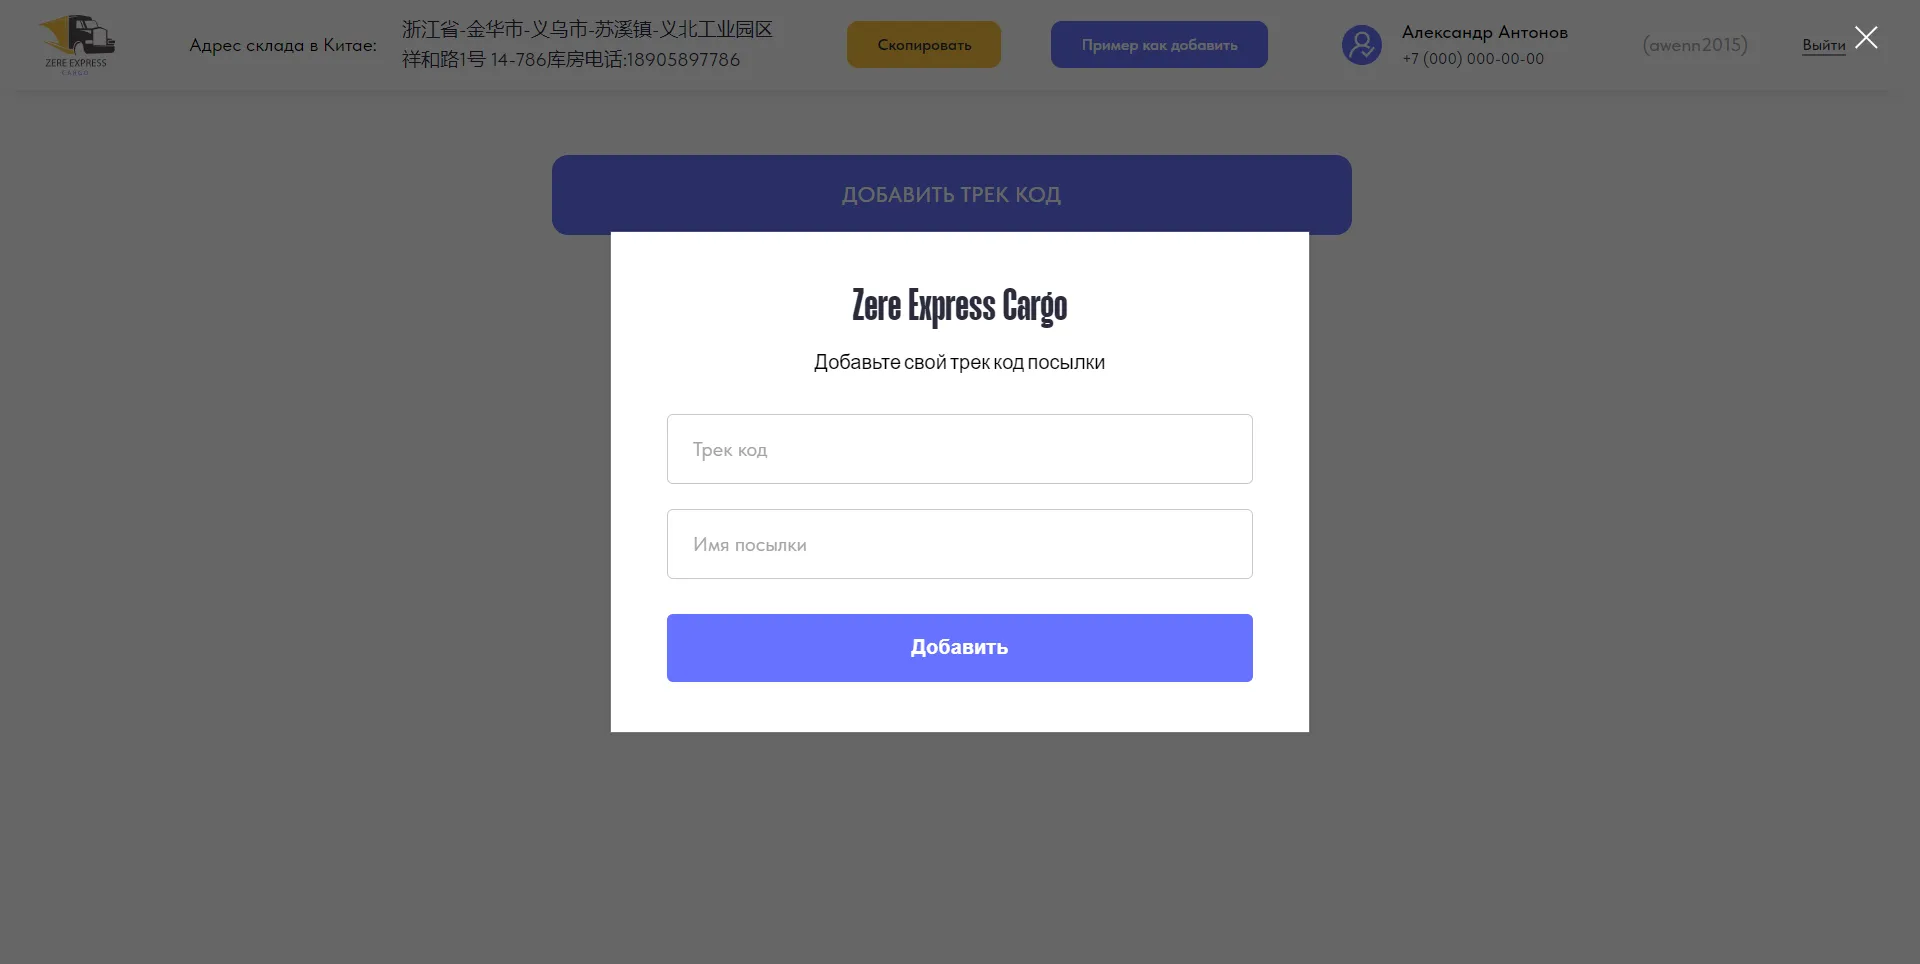Click the username (awenn2015)

(1694, 45)
